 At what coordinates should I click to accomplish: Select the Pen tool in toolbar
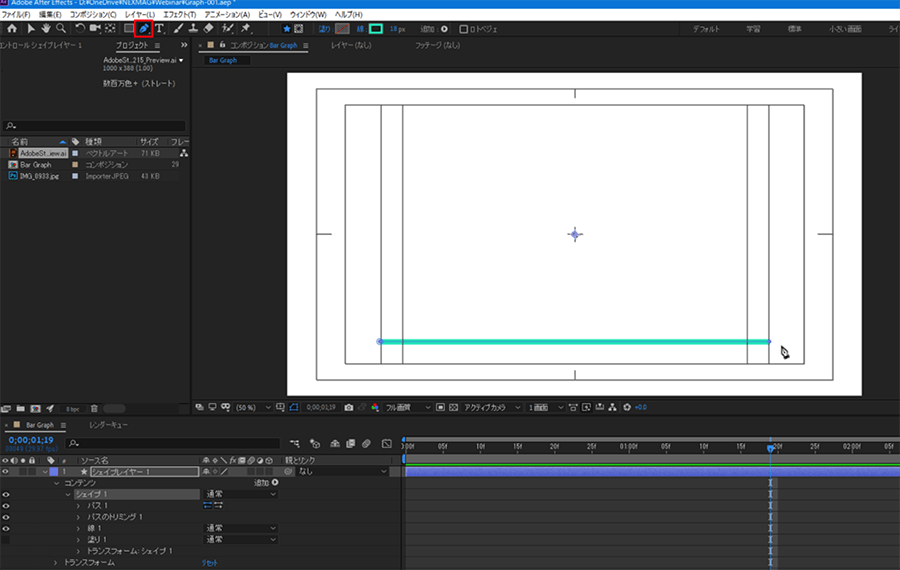[144, 29]
